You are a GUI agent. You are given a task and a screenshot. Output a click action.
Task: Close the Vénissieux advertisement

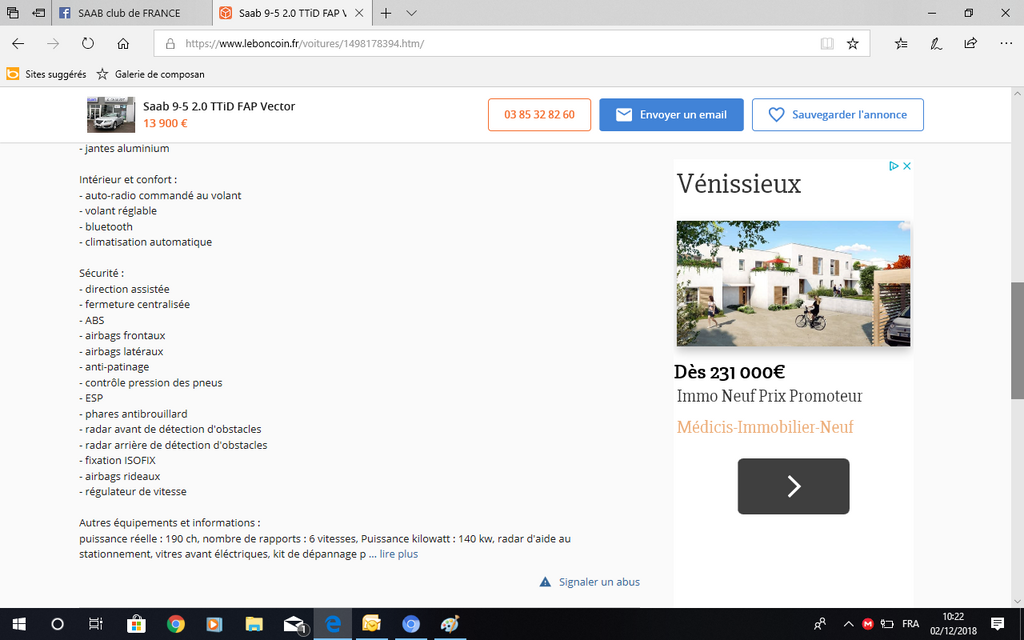(x=906, y=166)
